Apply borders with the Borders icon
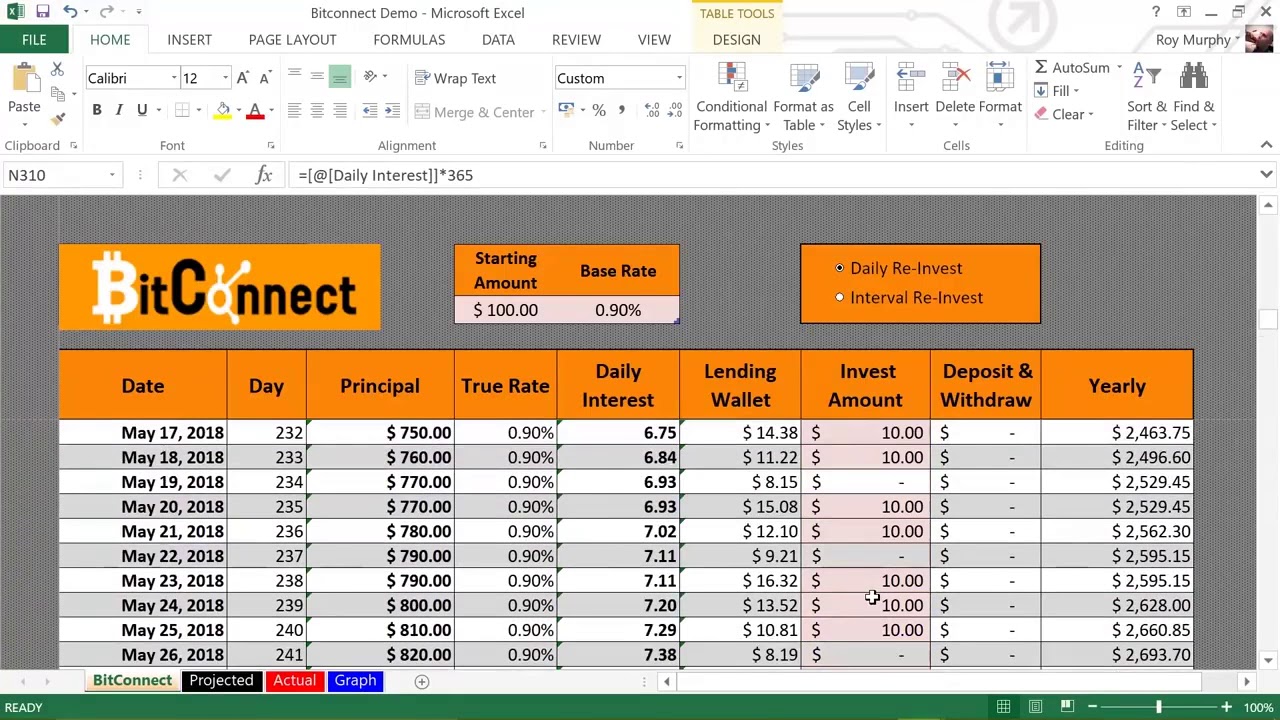This screenshot has width=1280, height=720. (182, 110)
